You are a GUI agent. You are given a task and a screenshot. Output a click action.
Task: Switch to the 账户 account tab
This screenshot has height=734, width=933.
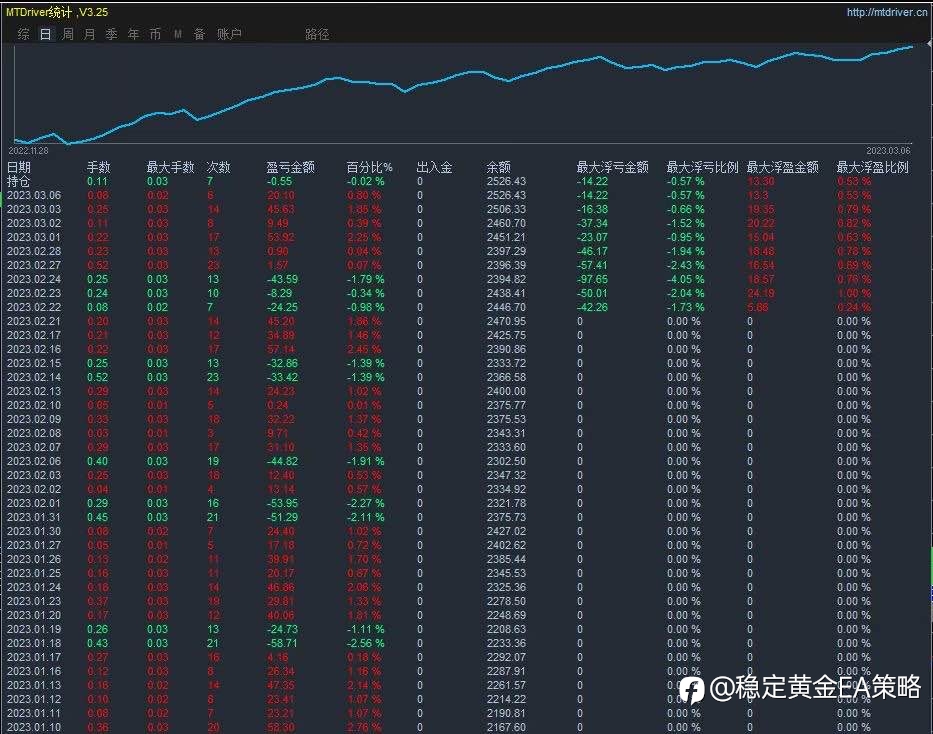tap(229, 34)
